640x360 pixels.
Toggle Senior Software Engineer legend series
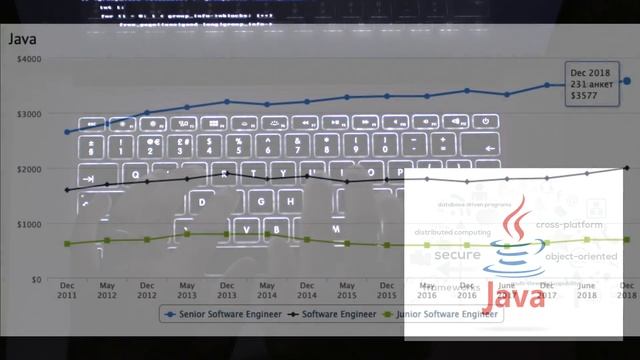point(223,314)
